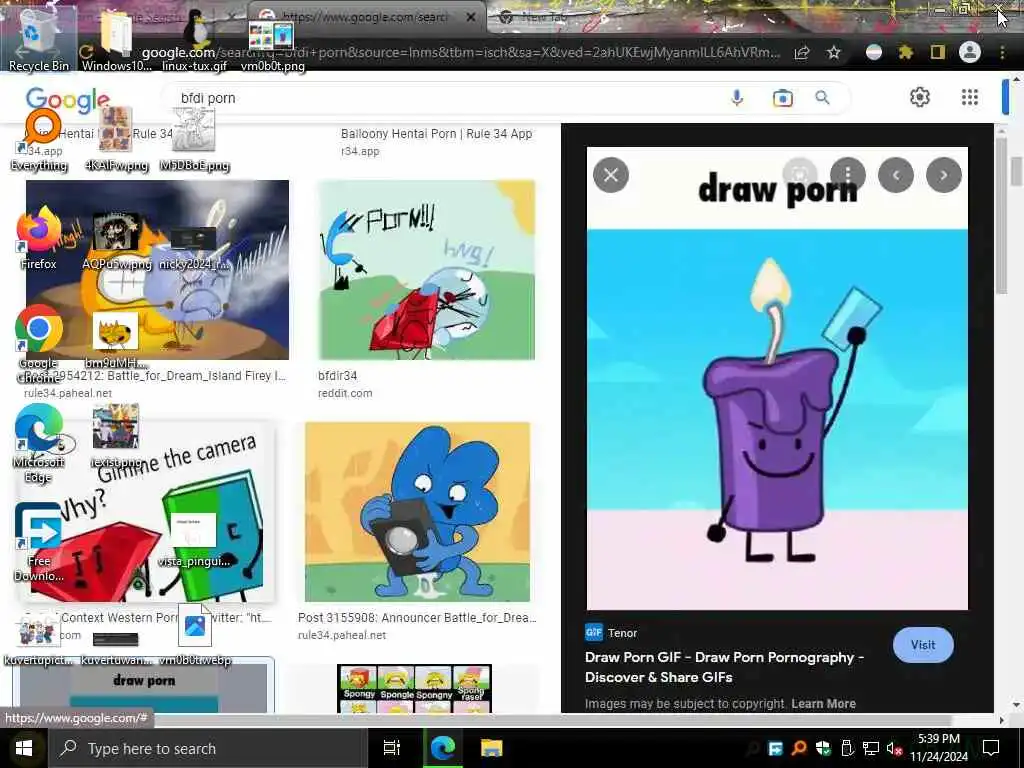The height and width of the screenshot is (768, 1024).
Task: Open the vm0b0t.webp desktop file
Action: (x=195, y=635)
